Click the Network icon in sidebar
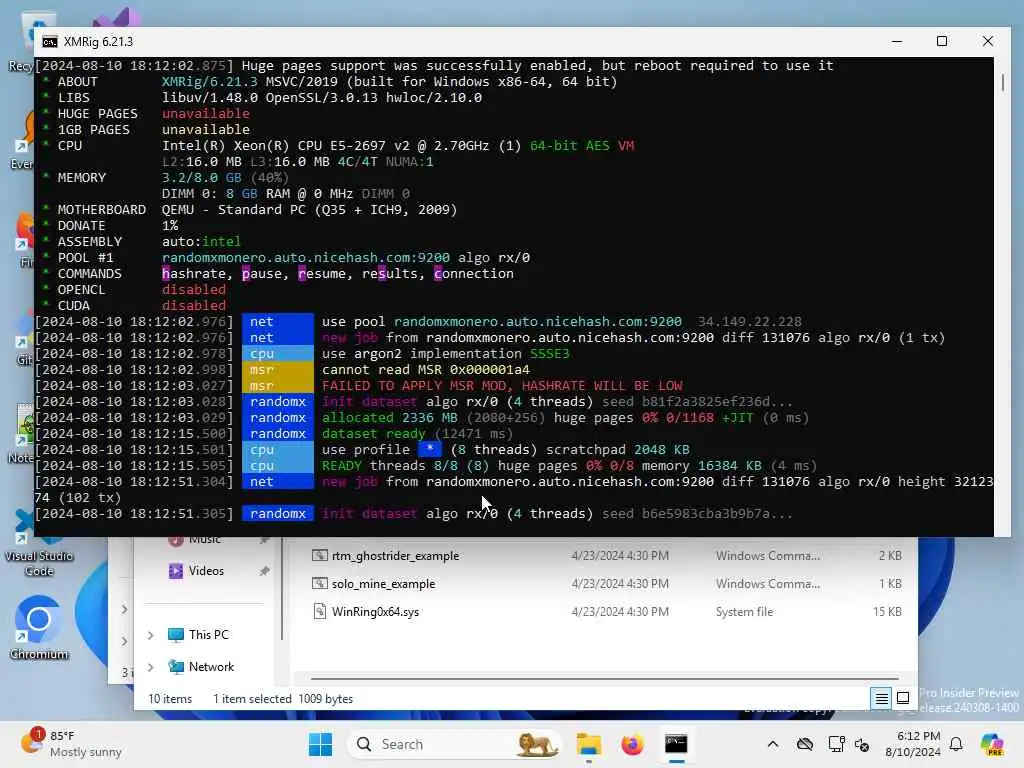Image resolution: width=1024 pixels, height=768 pixels. point(176,667)
